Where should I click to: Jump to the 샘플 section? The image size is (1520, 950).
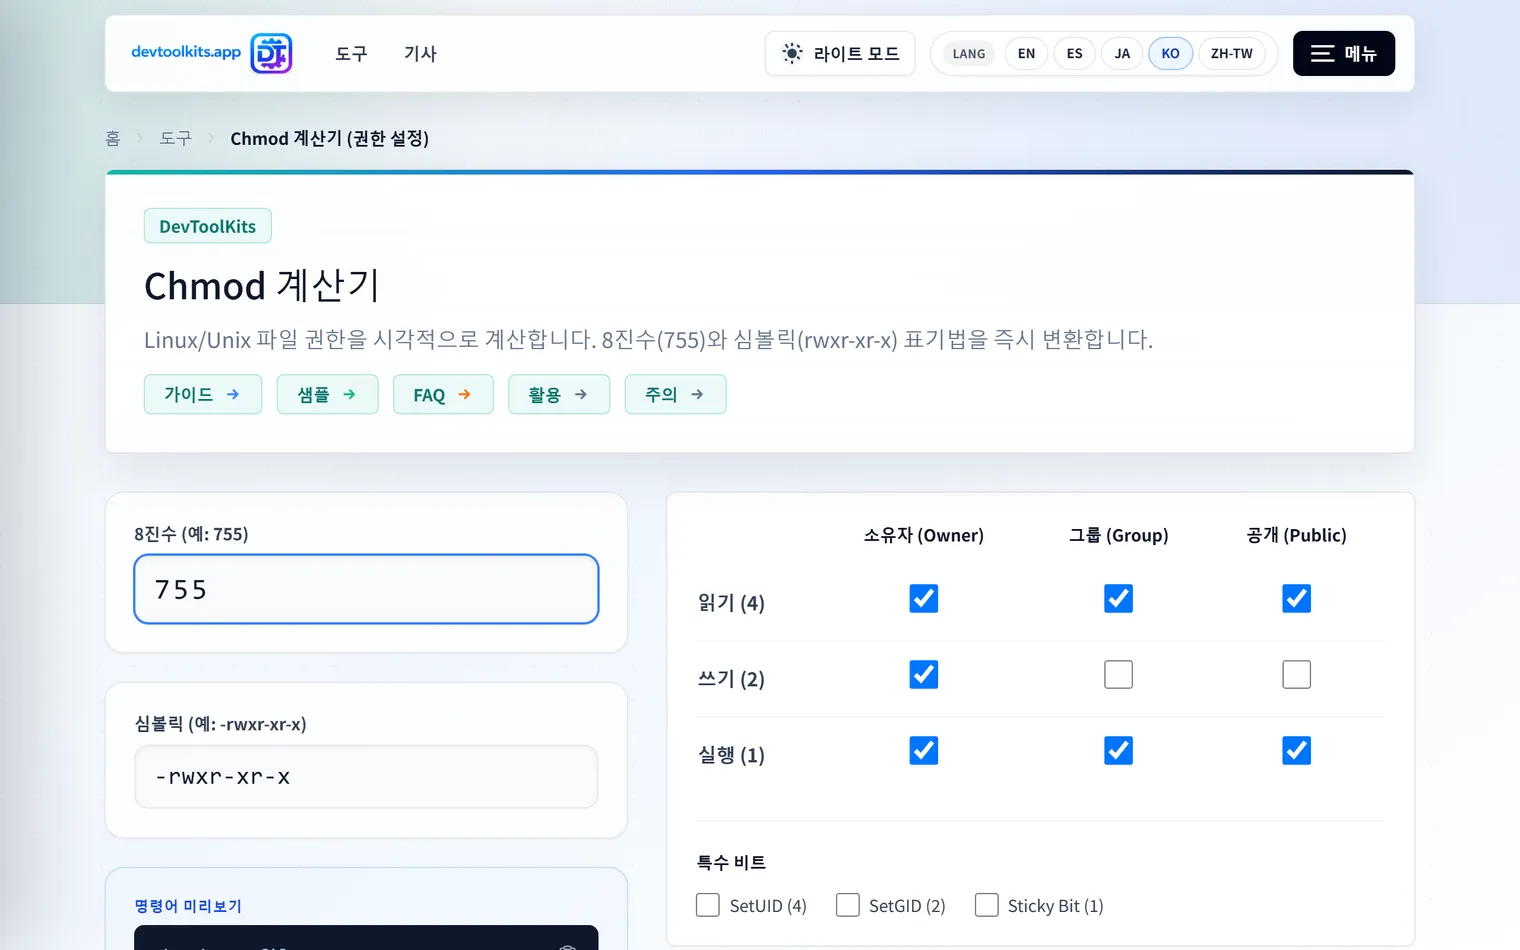click(327, 394)
